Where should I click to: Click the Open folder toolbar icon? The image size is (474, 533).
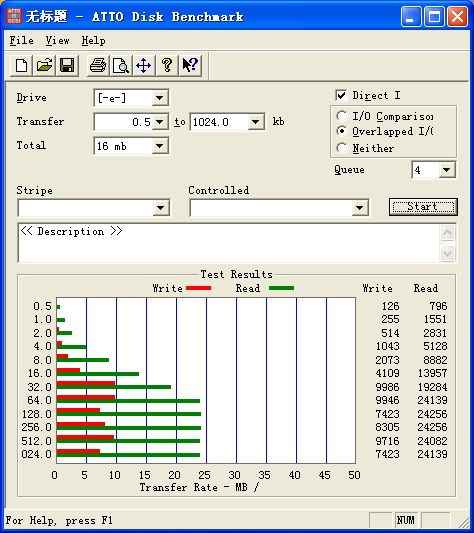click(x=44, y=65)
